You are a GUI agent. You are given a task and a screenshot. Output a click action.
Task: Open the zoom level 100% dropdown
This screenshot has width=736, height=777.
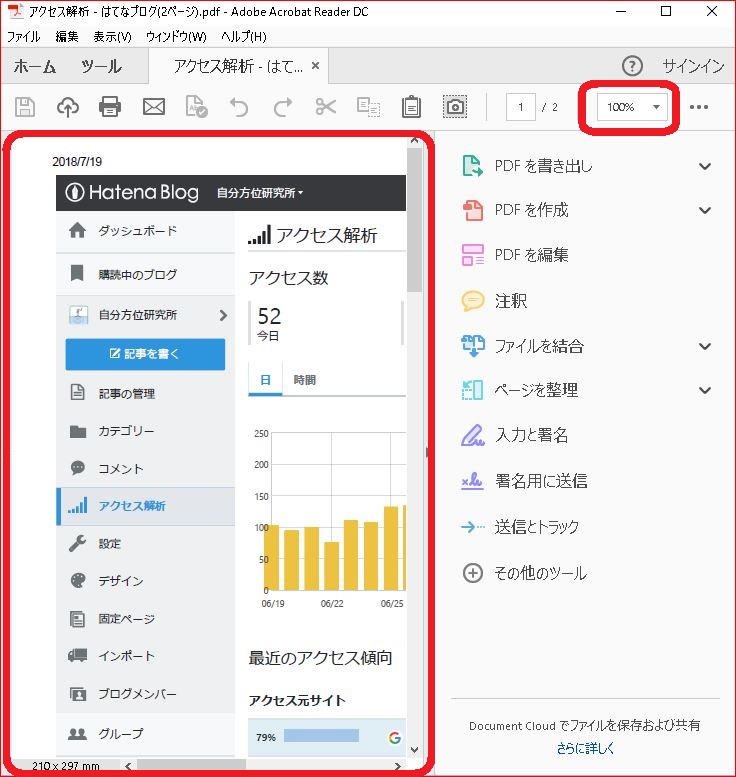click(x=631, y=107)
